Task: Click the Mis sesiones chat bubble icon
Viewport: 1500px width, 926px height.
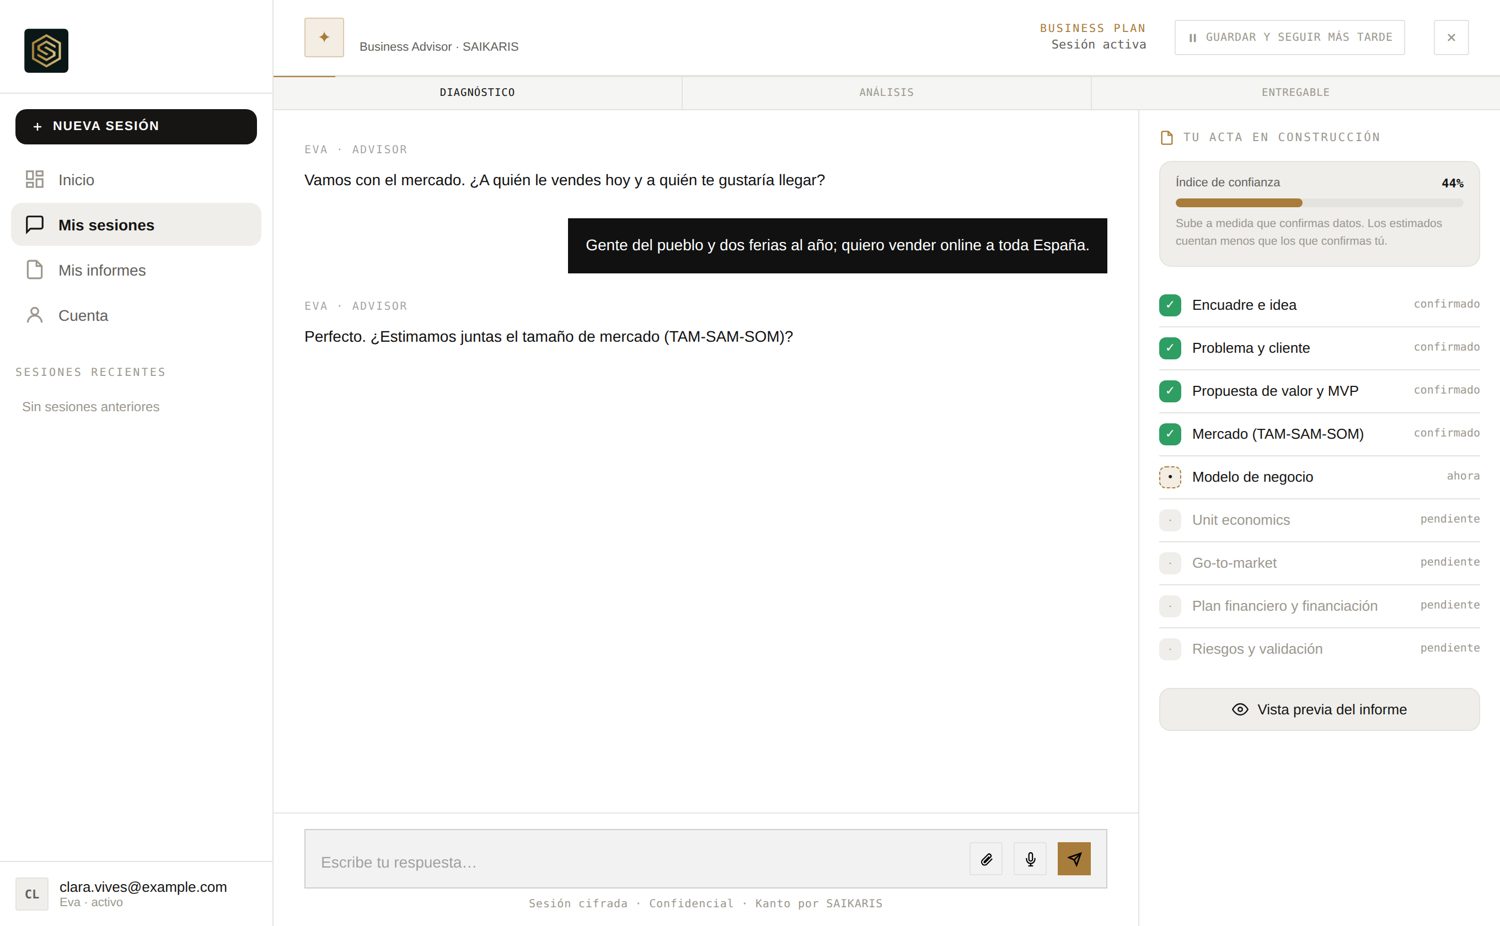Action: [x=35, y=225]
